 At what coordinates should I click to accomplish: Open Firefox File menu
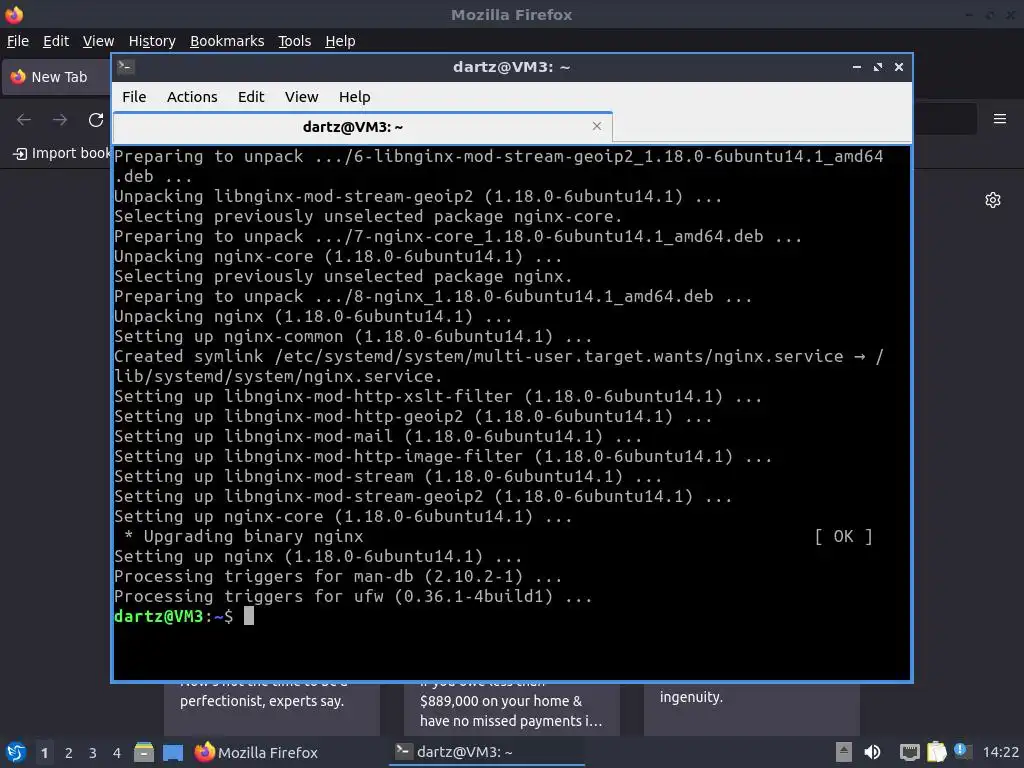click(18, 41)
